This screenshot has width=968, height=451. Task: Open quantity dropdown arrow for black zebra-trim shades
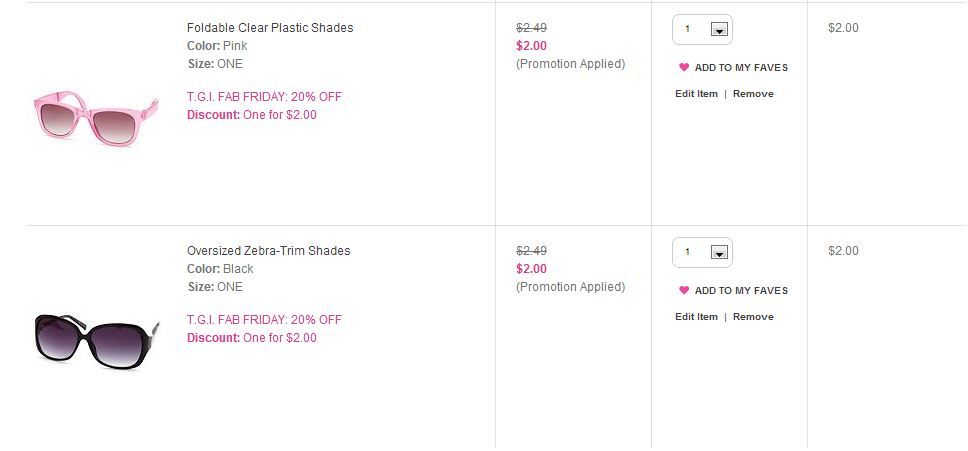(x=719, y=252)
